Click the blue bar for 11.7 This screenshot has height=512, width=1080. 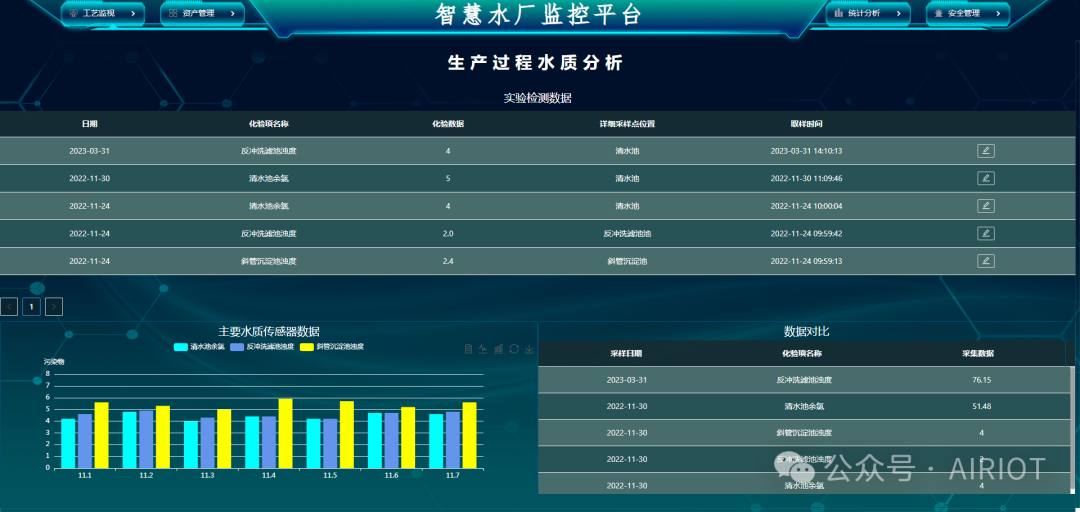[453, 440]
